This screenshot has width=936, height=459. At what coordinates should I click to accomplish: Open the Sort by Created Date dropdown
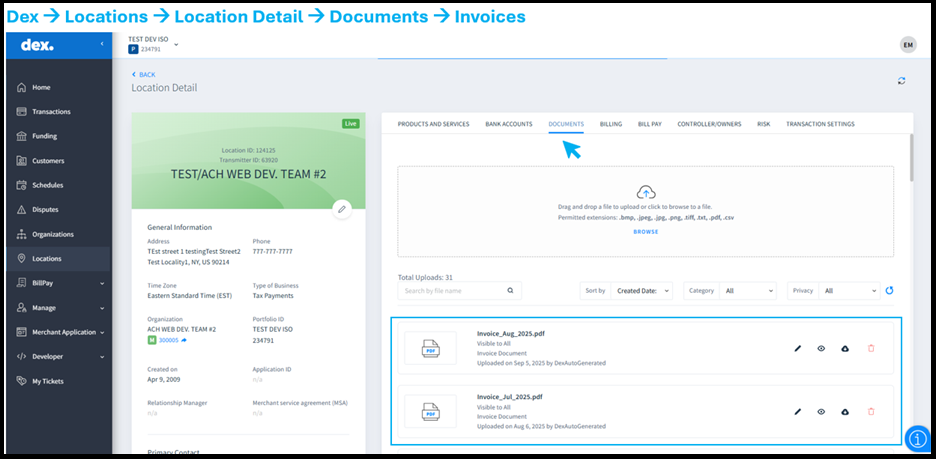tap(641, 291)
